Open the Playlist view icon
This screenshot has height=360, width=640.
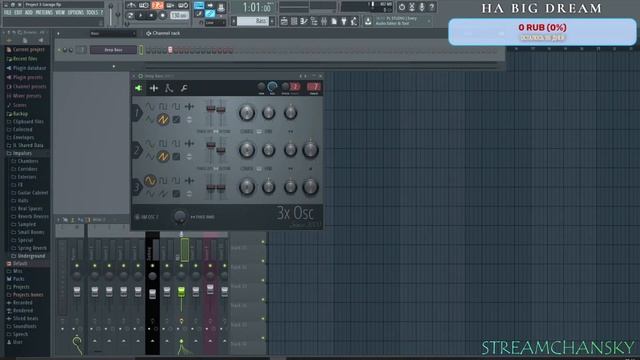click(x=284, y=21)
